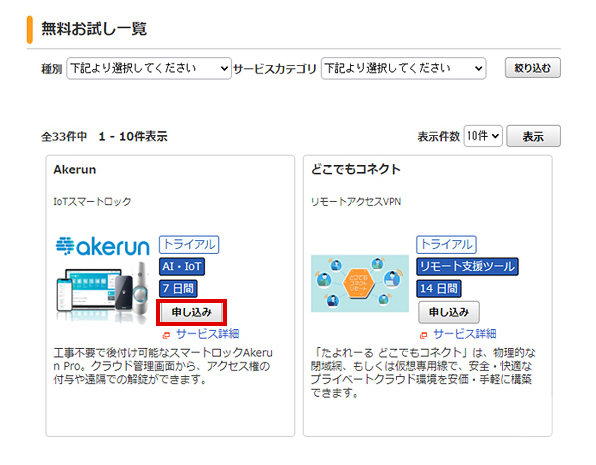Click external link icon beside Akerun サービス詳細

click(x=166, y=335)
